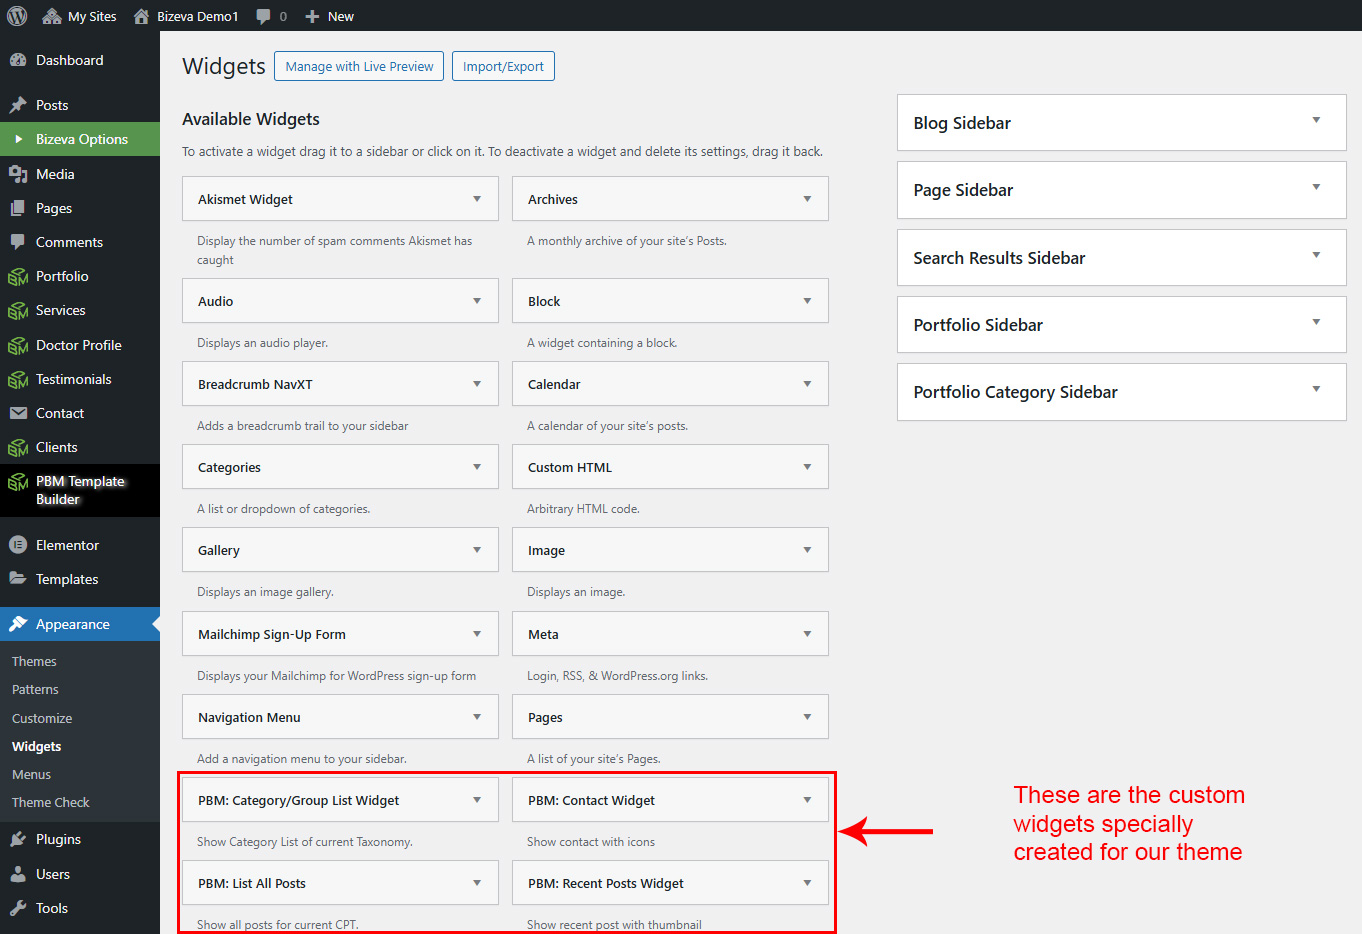Open the comments bubble icon in admin bar

(264, 16)
